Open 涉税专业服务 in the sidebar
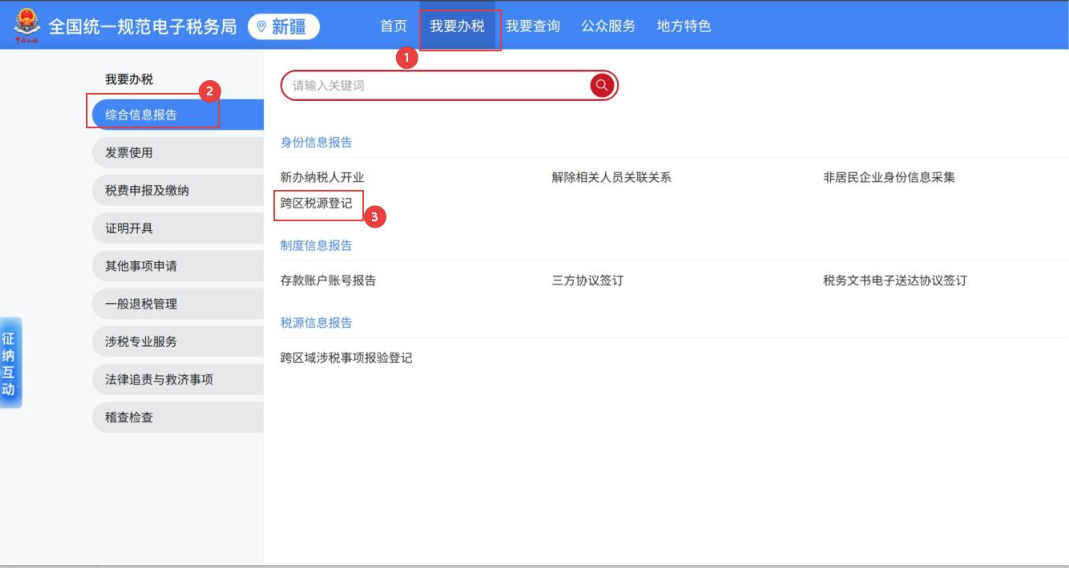This screenshot has height=568, width=1069. tap(177, 342)
